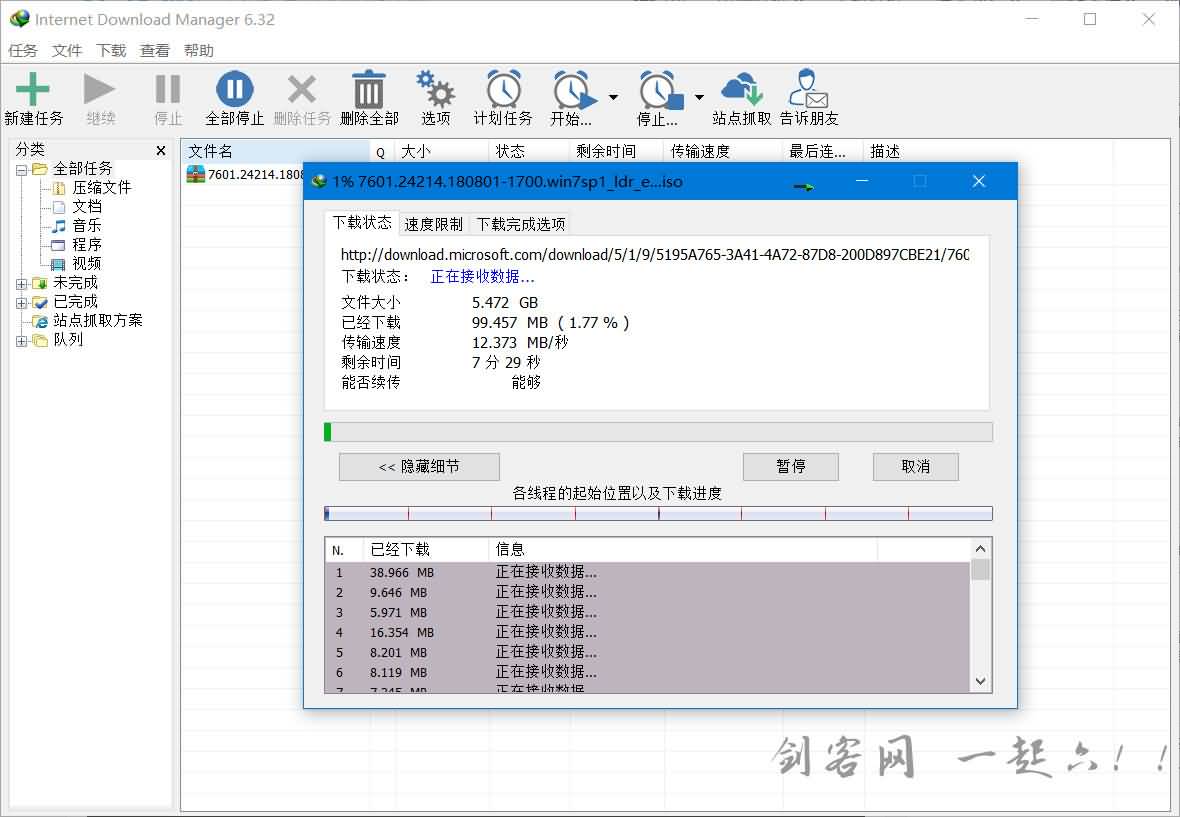Viewport: 1180px width, 817px height.
Task: Expand the 未完成 tree node
Action: (21, 284)
